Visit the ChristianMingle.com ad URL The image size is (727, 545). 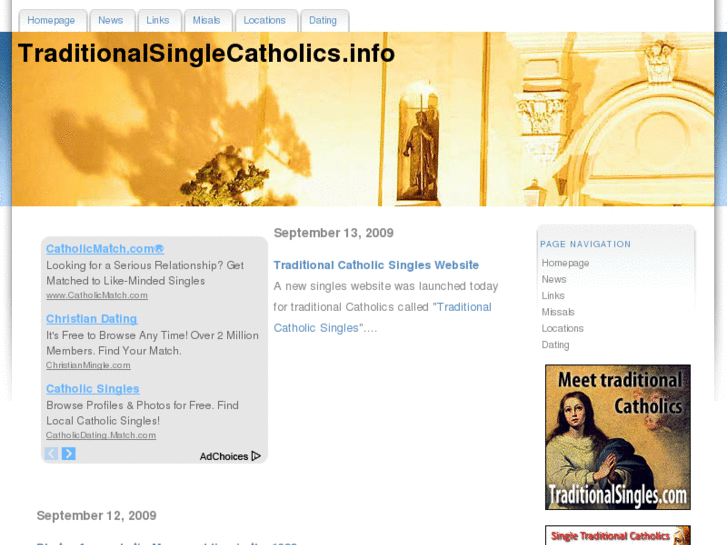click(88, 365)
